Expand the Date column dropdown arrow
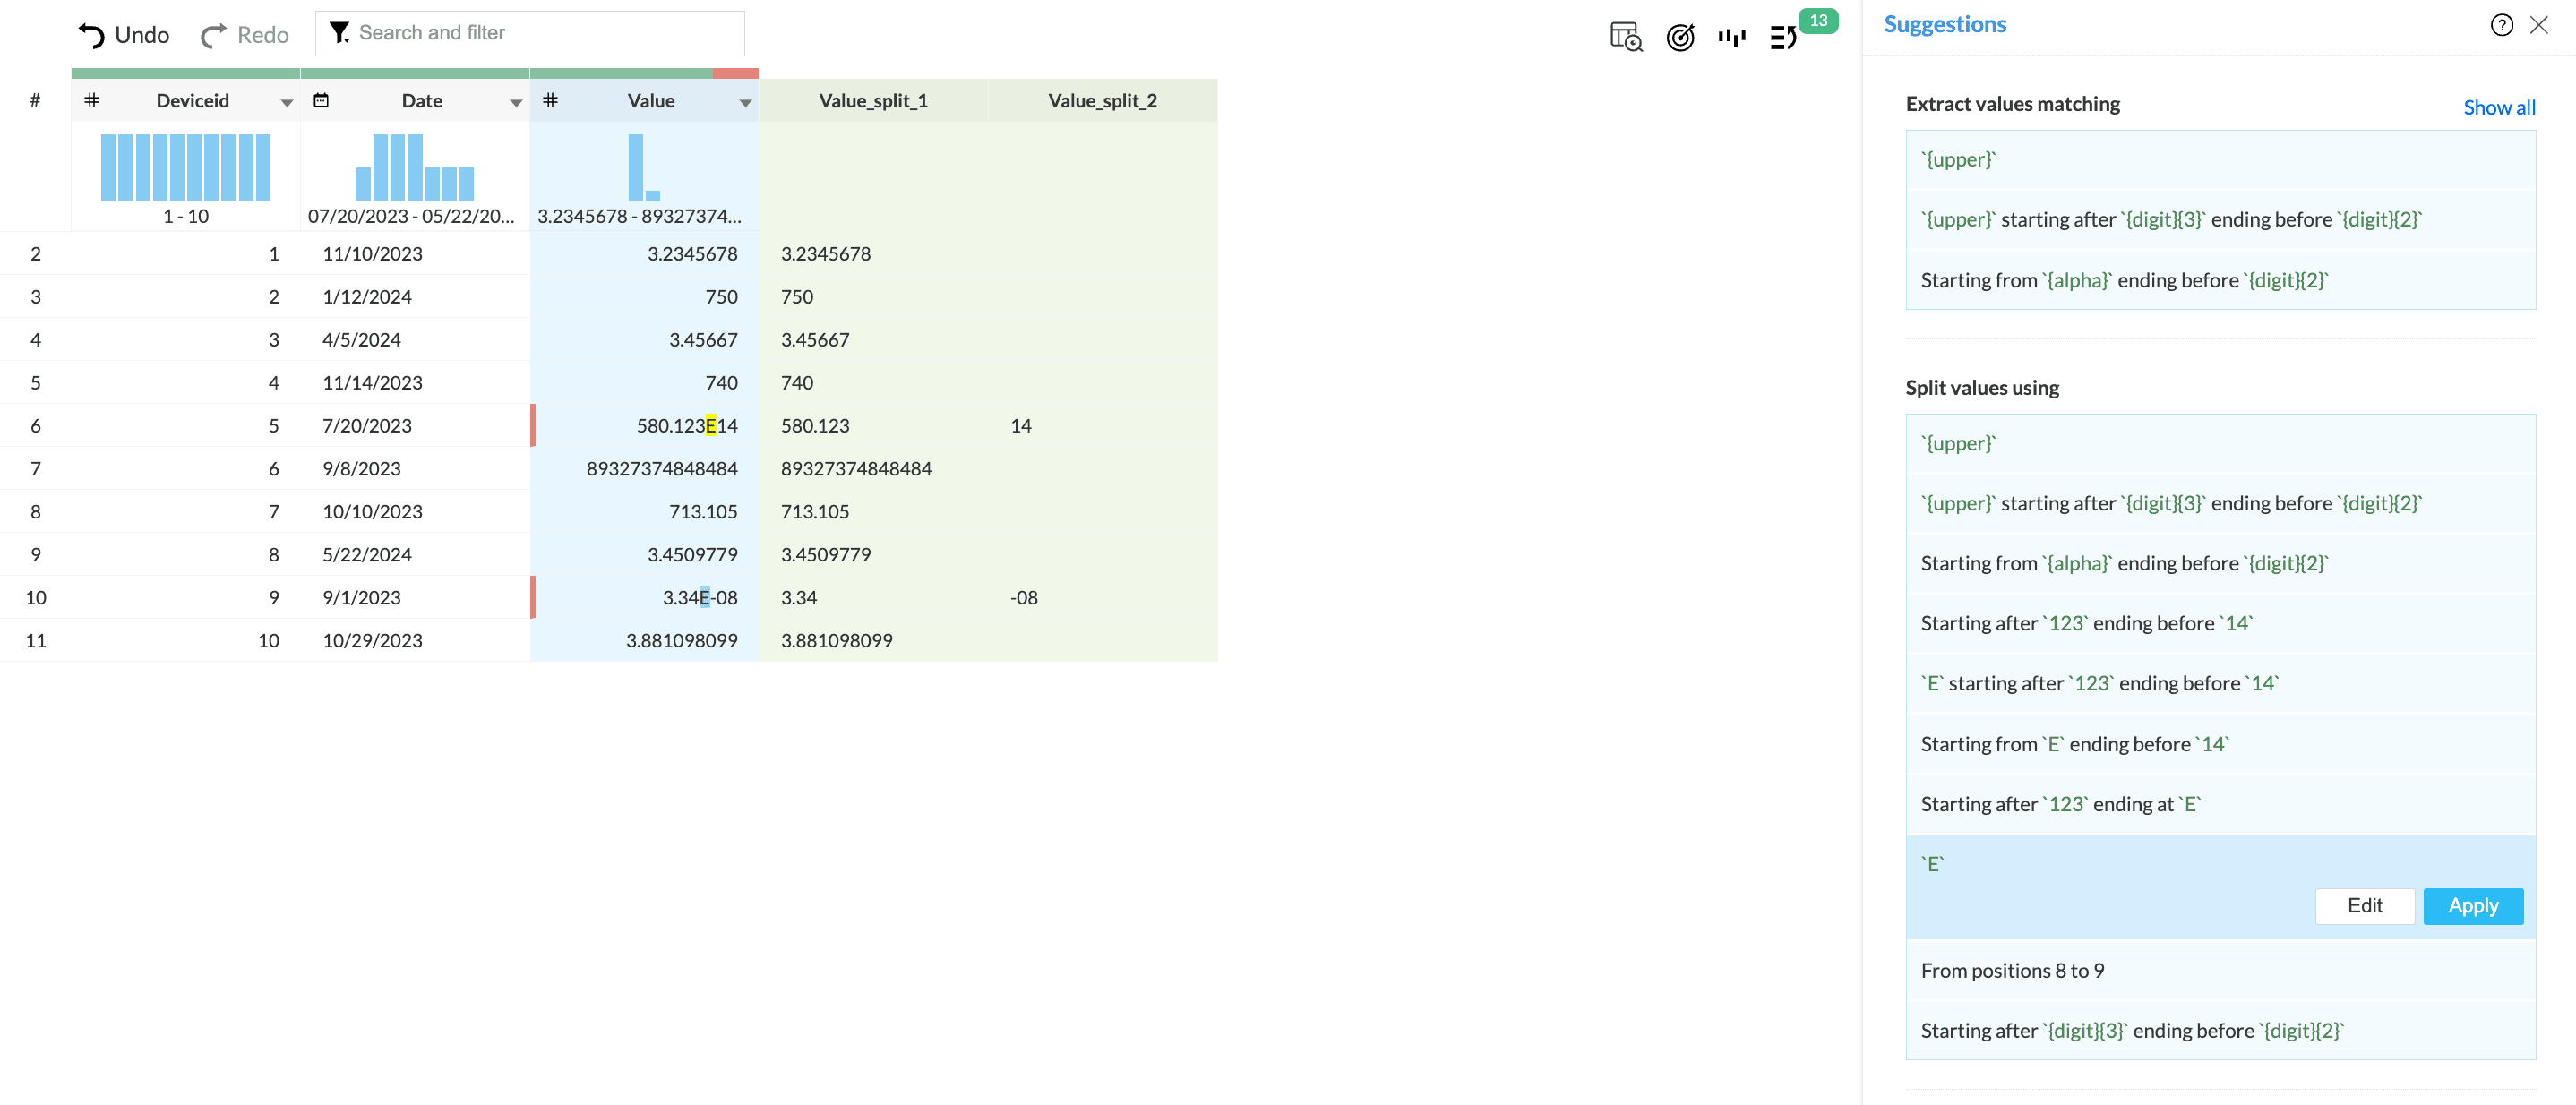 pos(516,103)
